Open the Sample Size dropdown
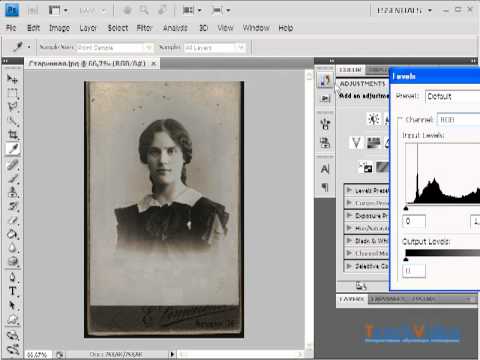 pyautogui.click(x=115, y=48)
